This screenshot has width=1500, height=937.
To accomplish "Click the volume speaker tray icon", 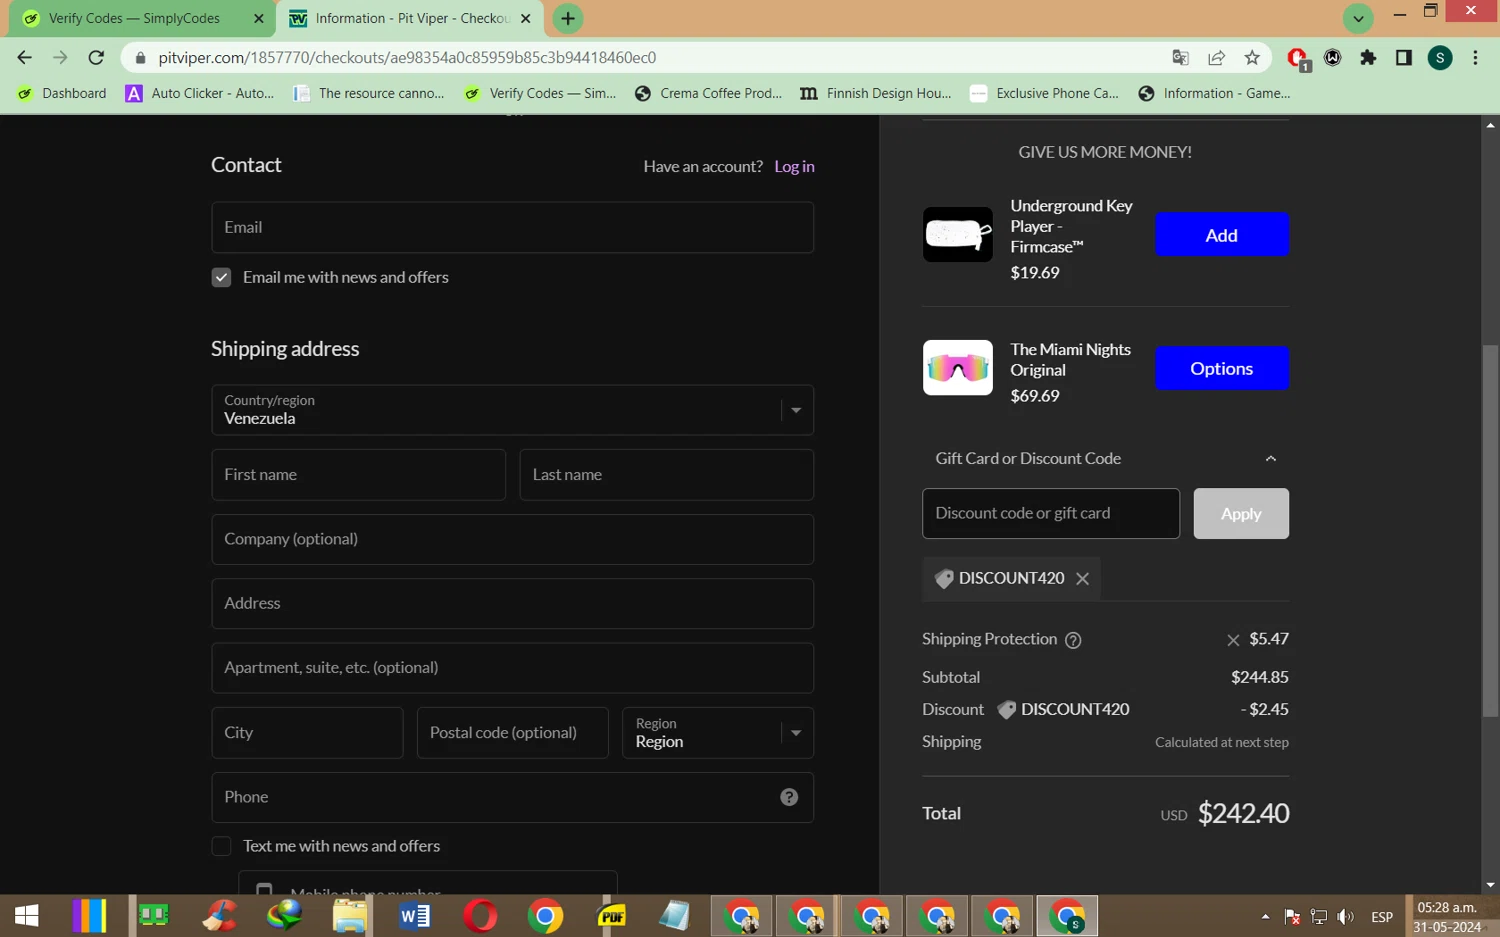I will tap(1346, 917).
